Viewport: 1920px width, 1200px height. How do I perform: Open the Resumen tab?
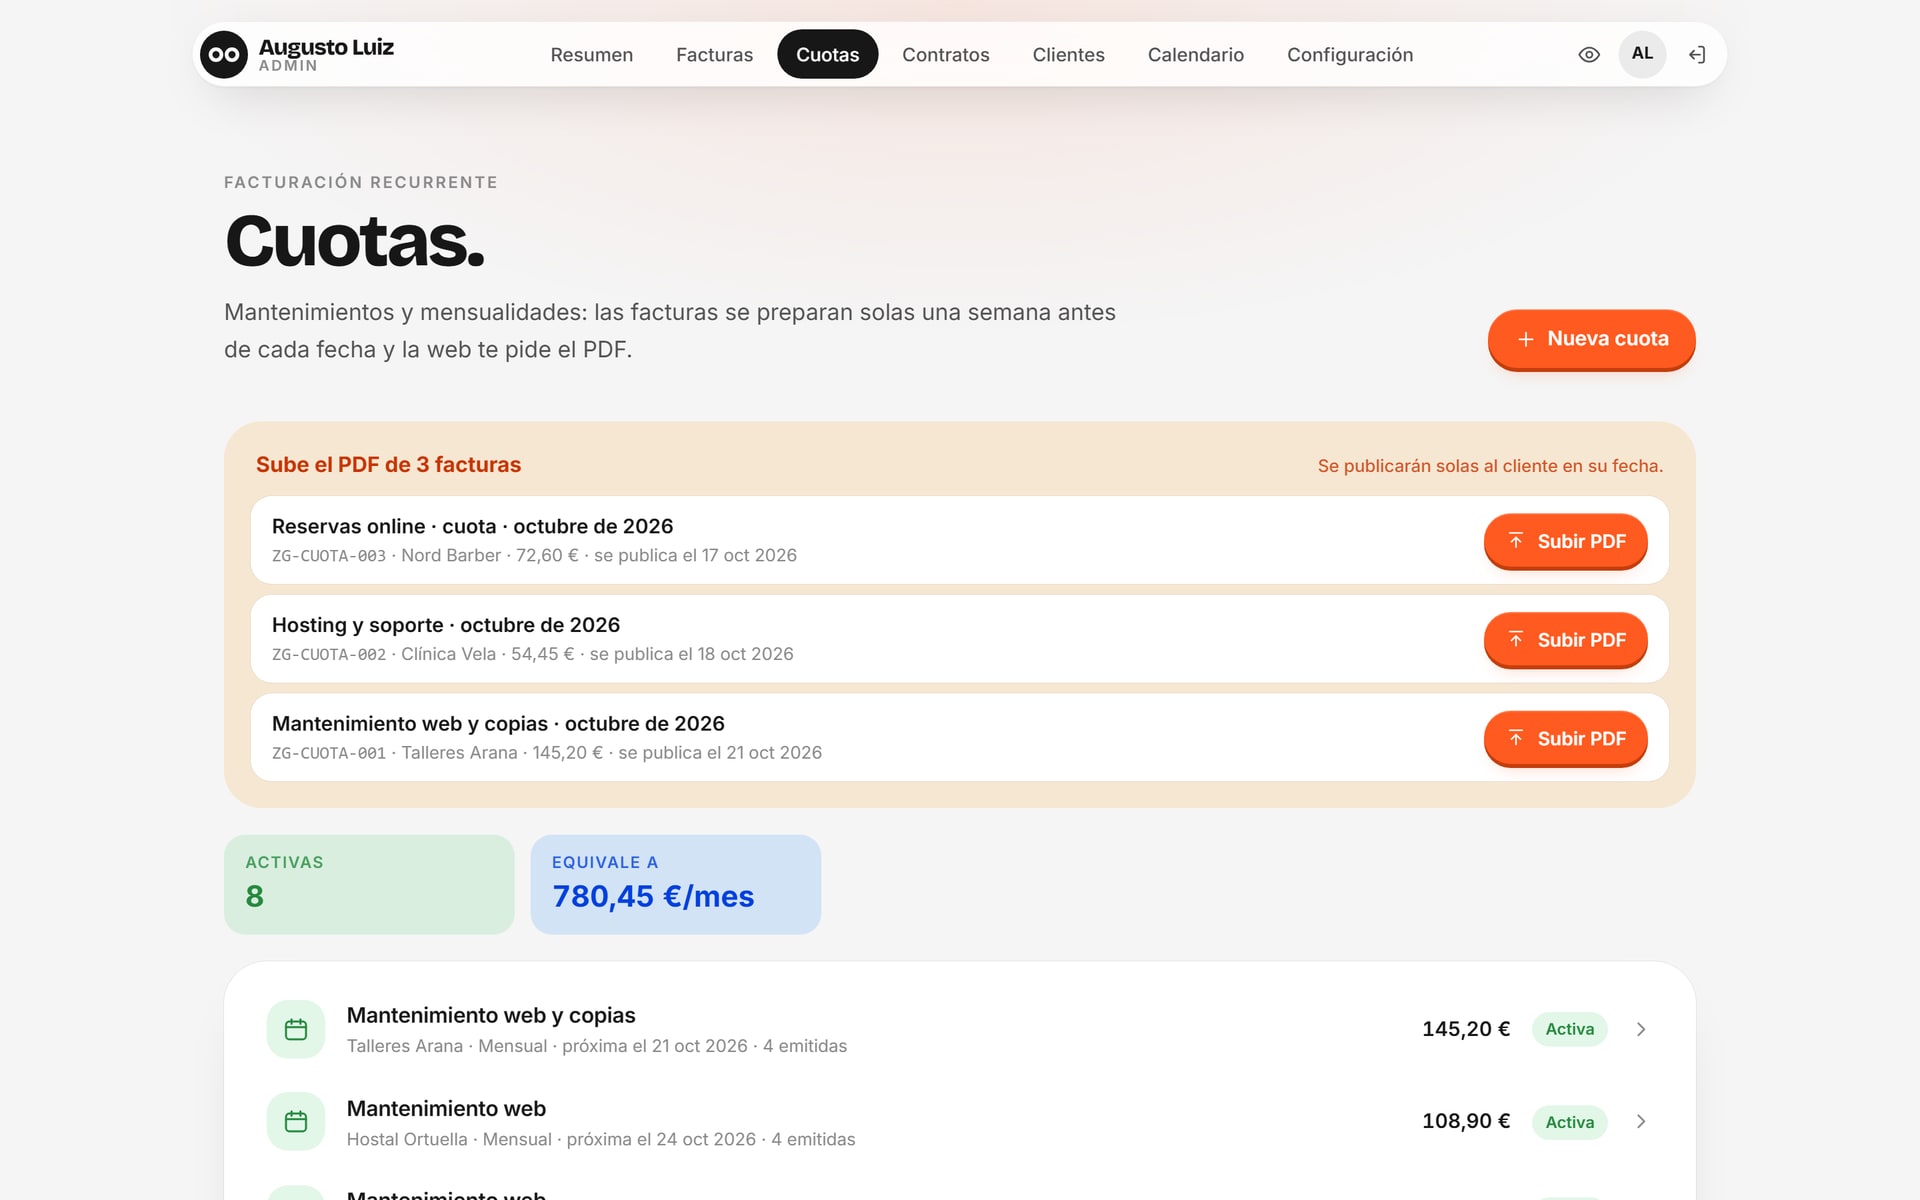(591, 54)
